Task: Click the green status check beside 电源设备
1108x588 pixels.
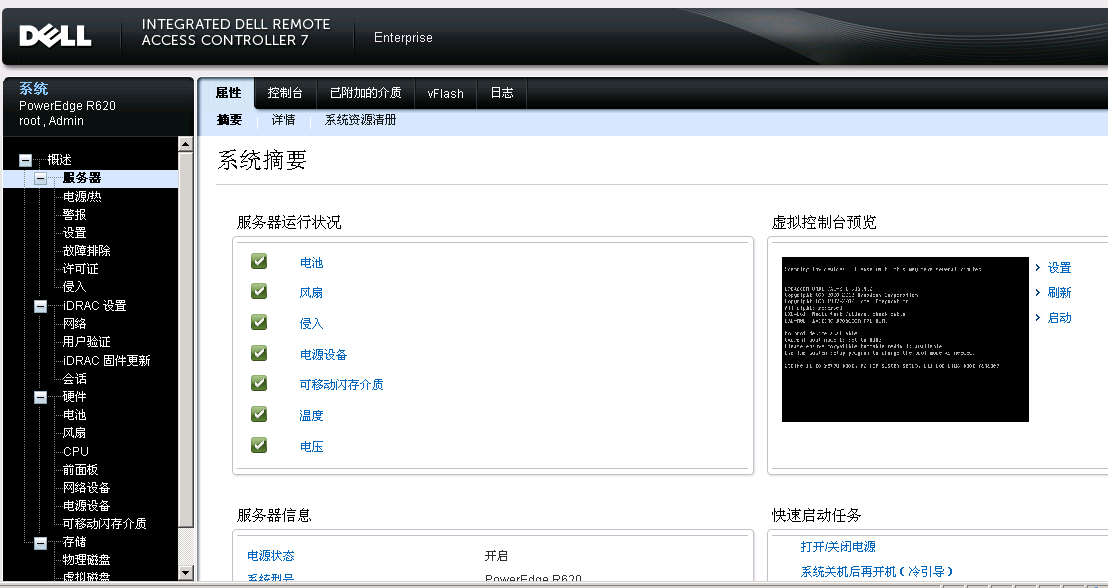Action: click(259, 353)
